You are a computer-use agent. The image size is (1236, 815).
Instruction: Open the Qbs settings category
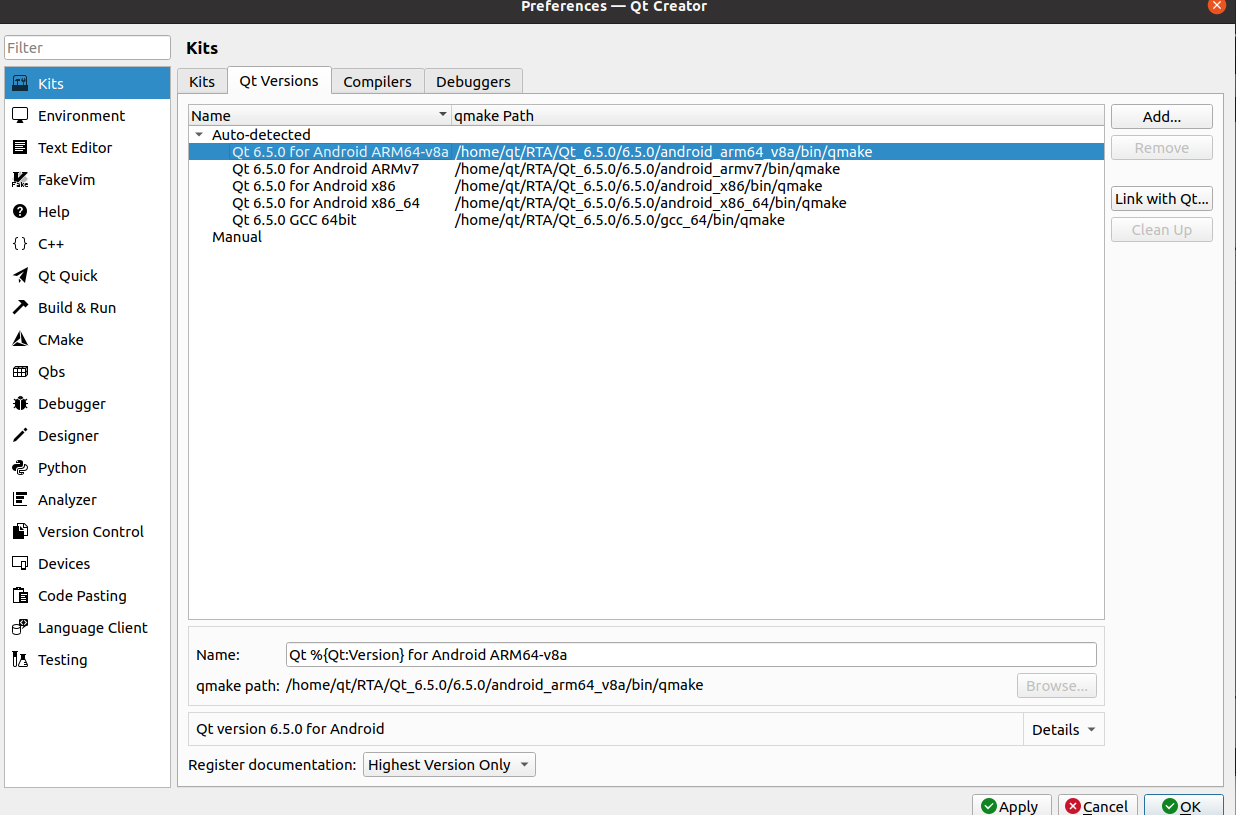pos(87,372)
